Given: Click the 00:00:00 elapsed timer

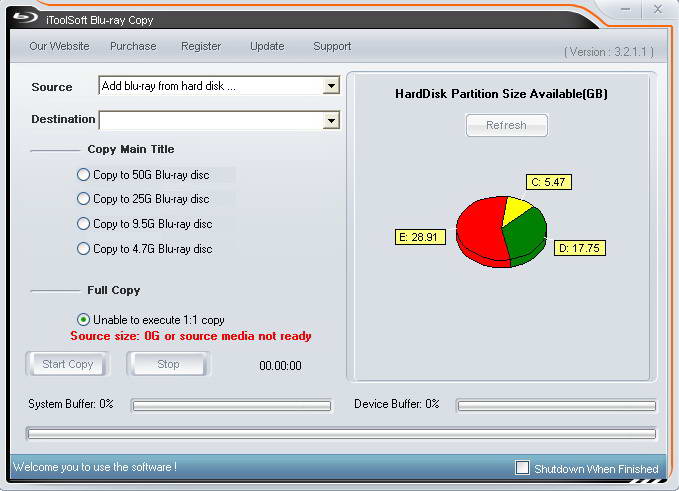Looking at the screenshot, I should tap(280, 366).
